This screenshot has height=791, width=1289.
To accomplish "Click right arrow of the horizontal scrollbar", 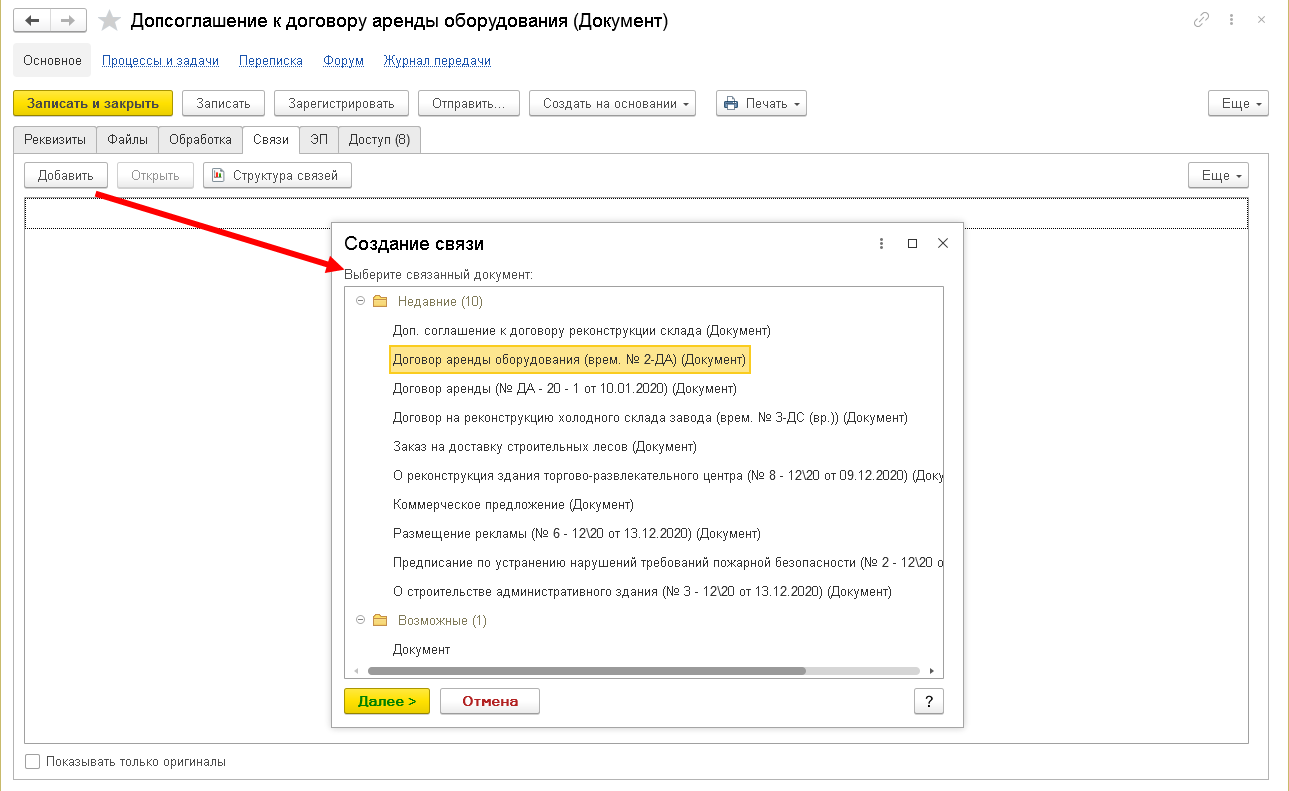I will click(932, 671).
